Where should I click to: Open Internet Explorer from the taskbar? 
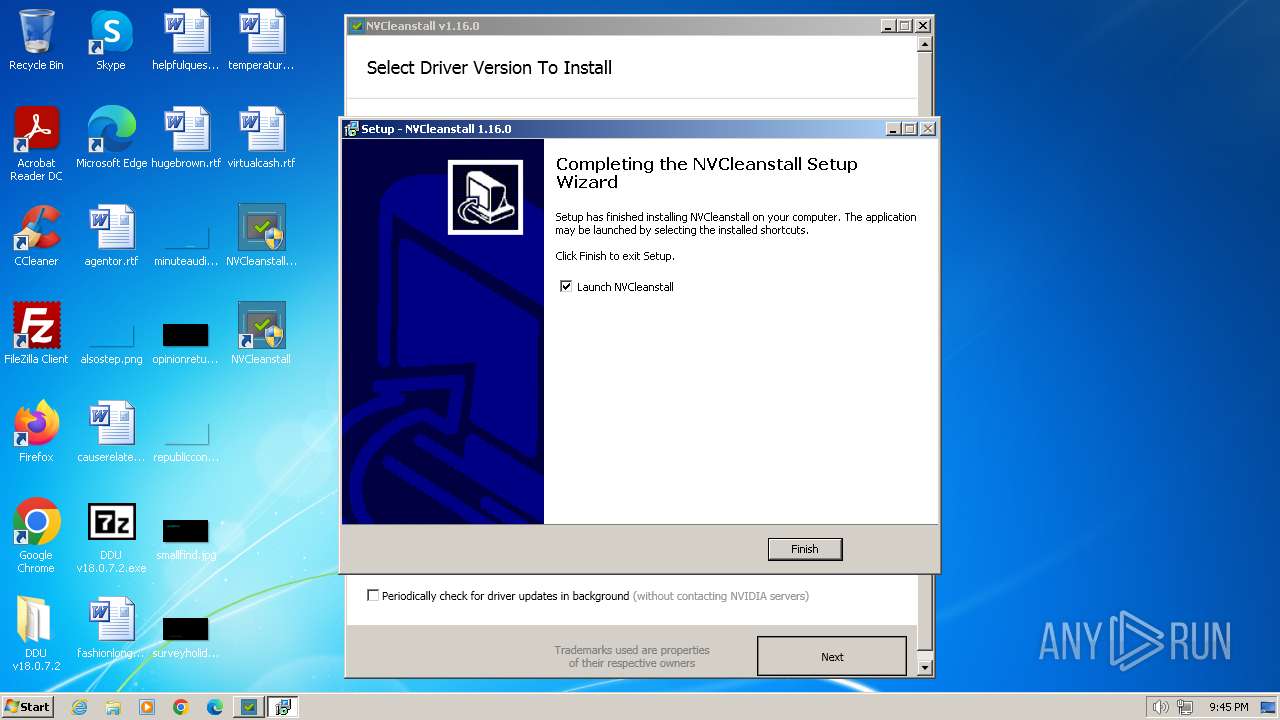click(x=79, y=707)
